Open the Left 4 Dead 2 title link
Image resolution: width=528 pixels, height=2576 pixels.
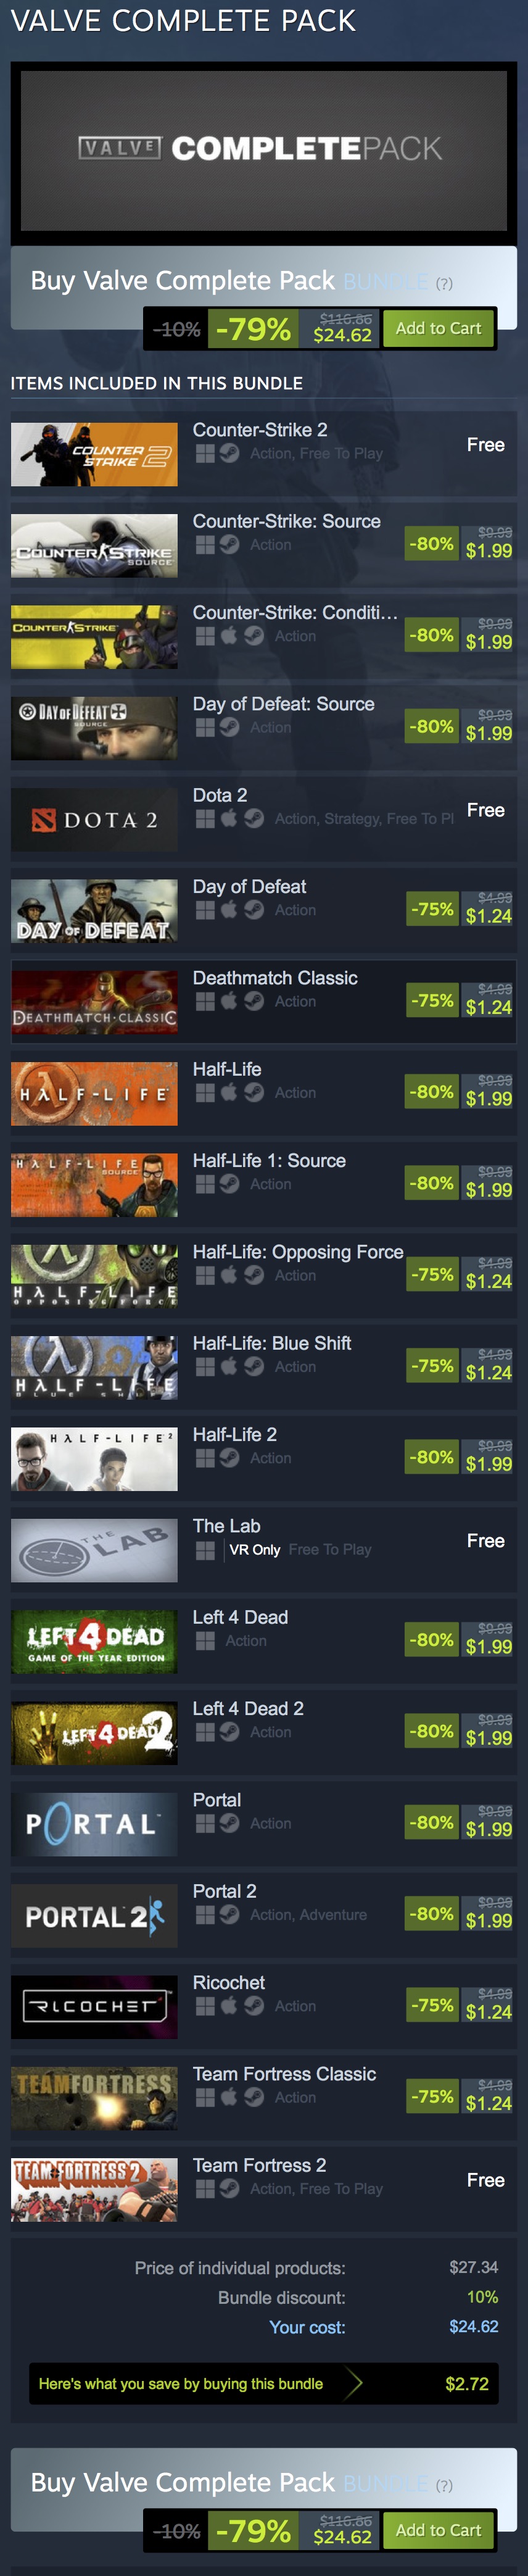click(248, 1708)
